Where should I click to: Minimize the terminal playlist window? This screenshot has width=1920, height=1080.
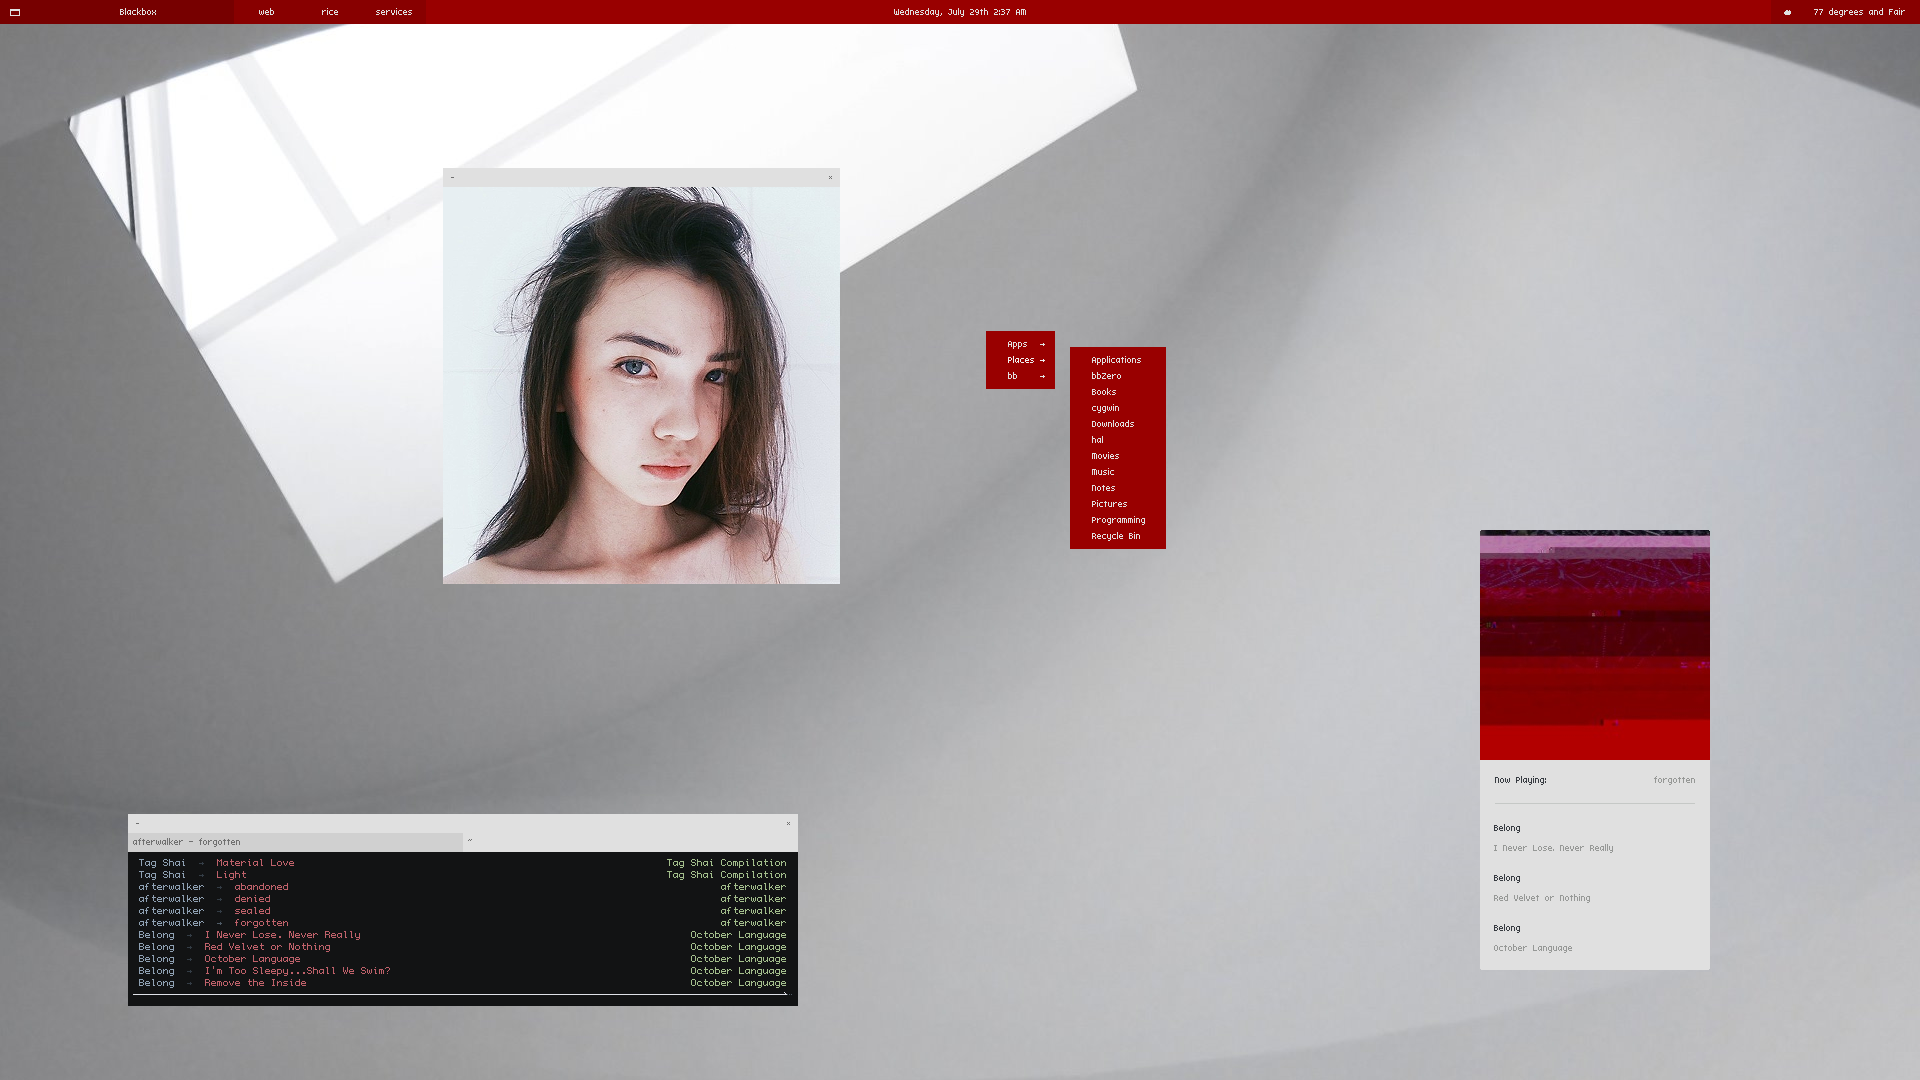pos(137,823)
